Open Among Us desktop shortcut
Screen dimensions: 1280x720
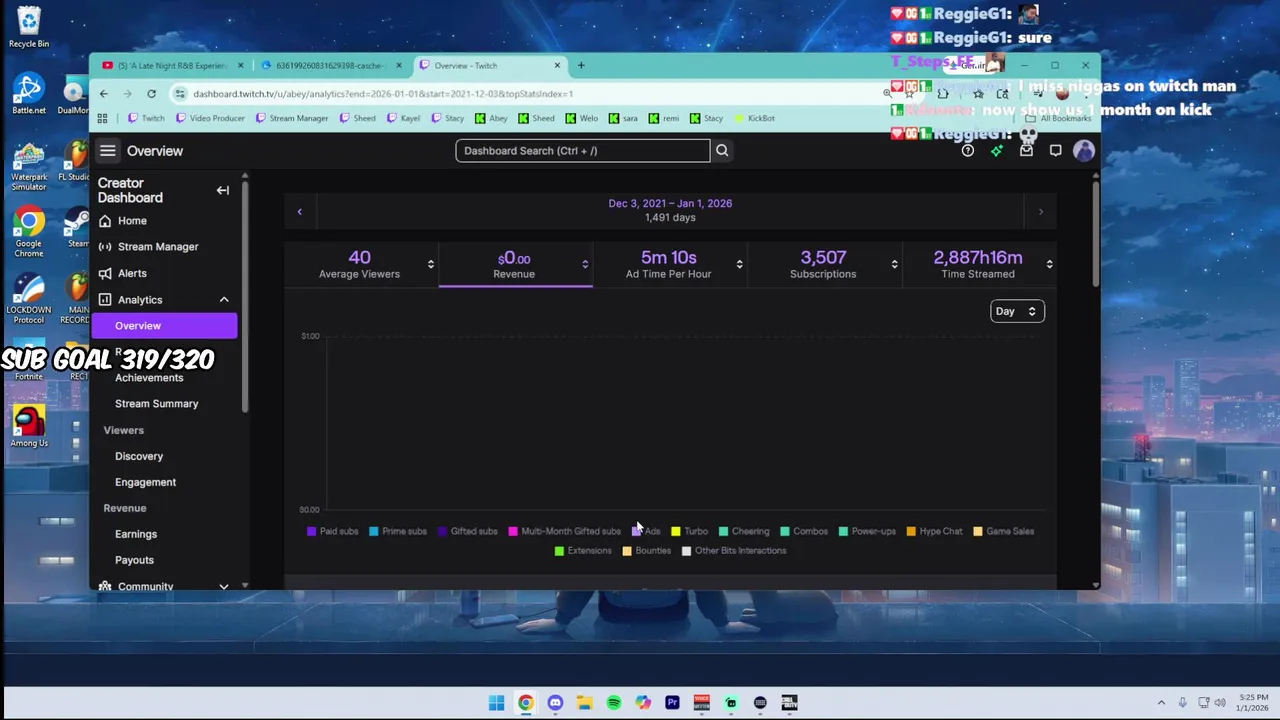pos(29,426)
